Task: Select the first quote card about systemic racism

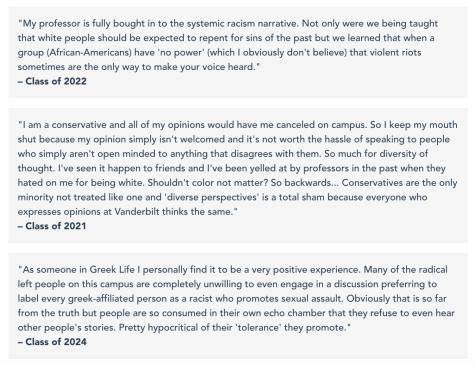Action: coord(238,52)
